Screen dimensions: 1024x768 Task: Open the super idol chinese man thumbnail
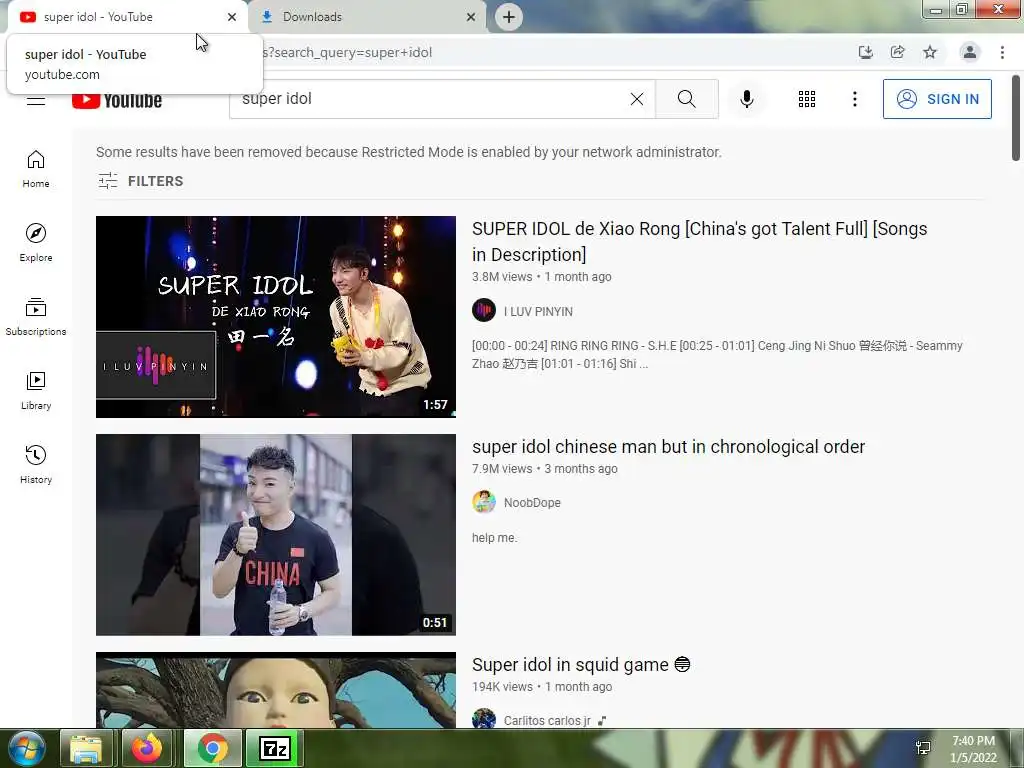tap(276, 535)
